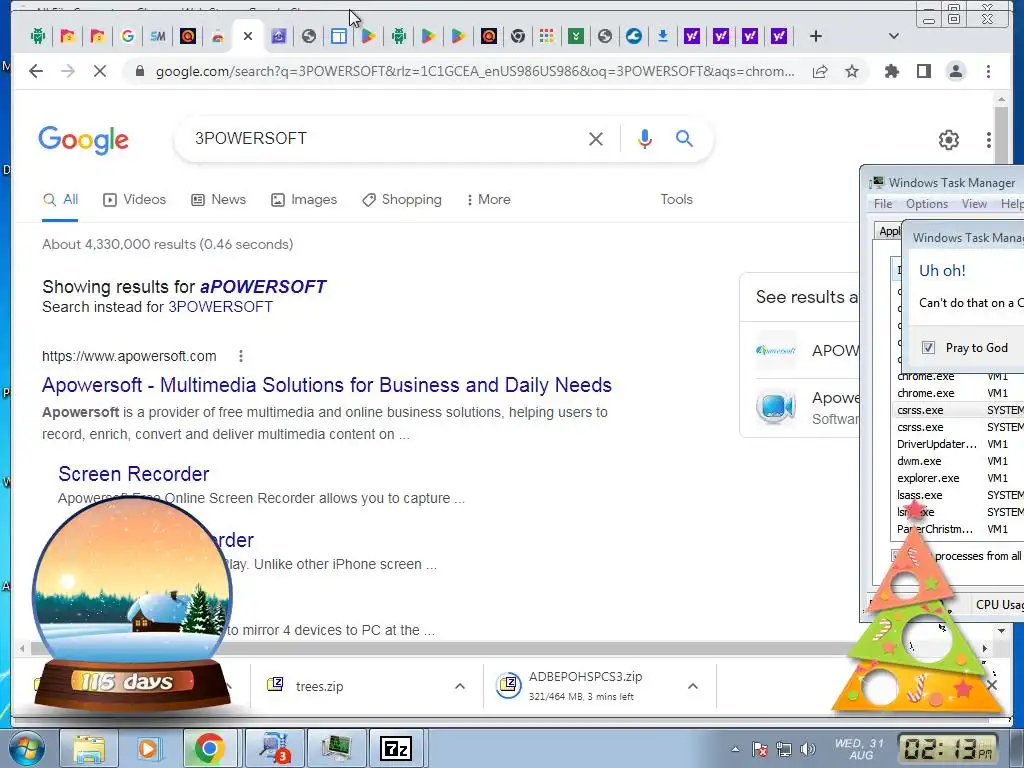Click the snow globe 115 days gadget

pyautogui.click(x=132, y=606)
